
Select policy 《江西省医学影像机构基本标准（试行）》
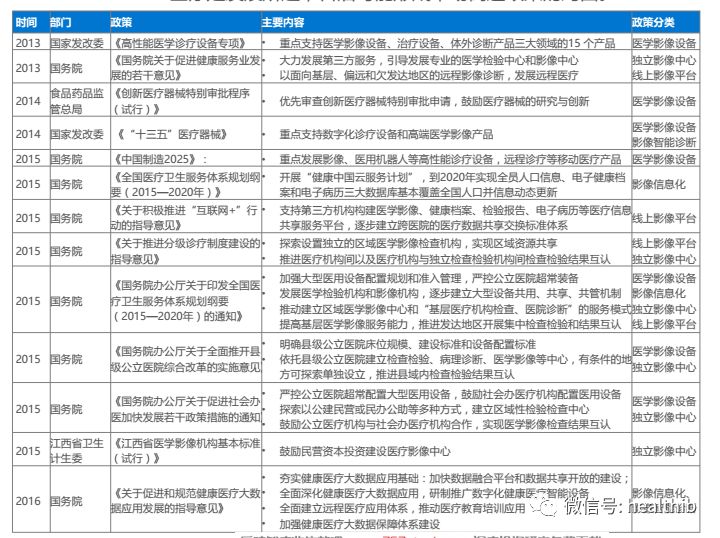pos(186,450)
